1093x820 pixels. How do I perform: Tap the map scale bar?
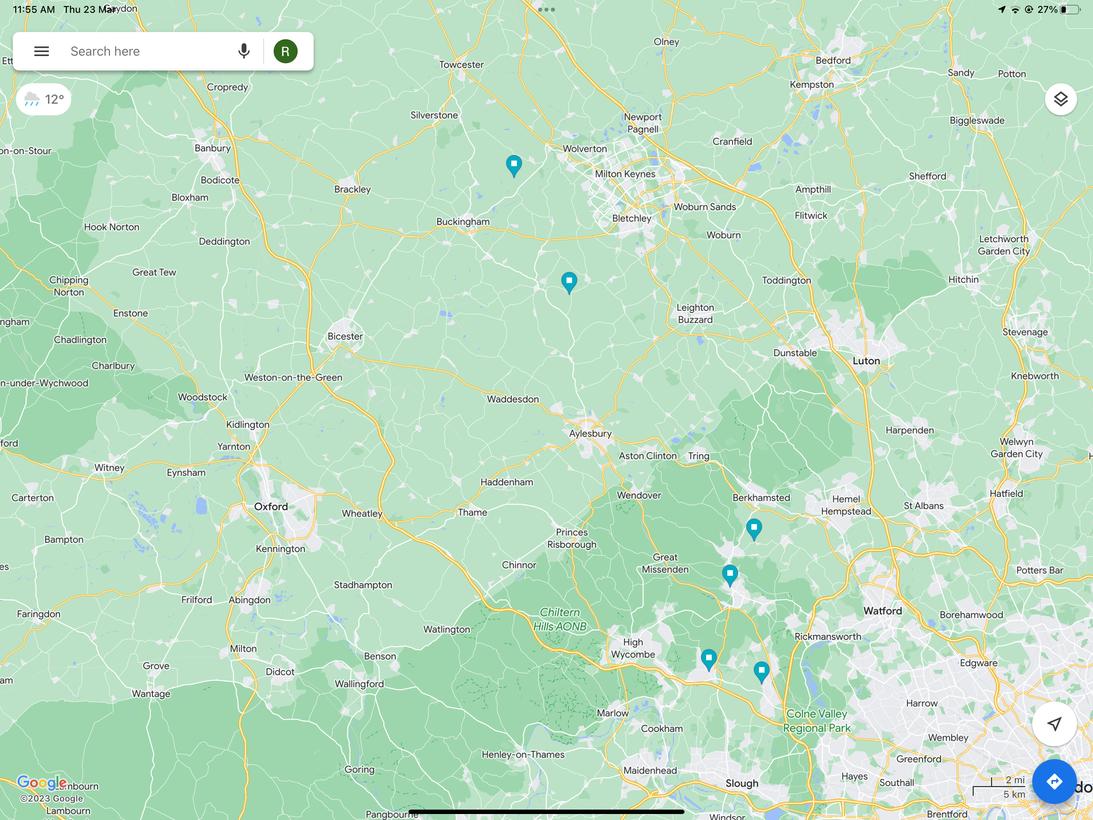click(1000, 787)
